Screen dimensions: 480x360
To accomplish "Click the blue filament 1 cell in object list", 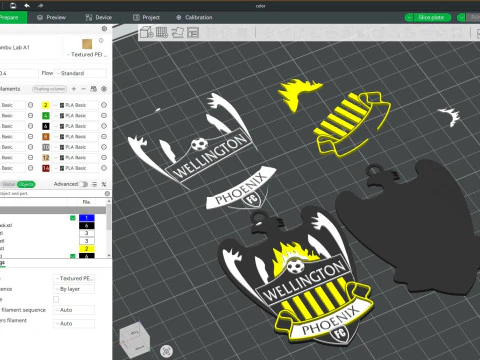I will pyautogui.click(x=87, y=218).
